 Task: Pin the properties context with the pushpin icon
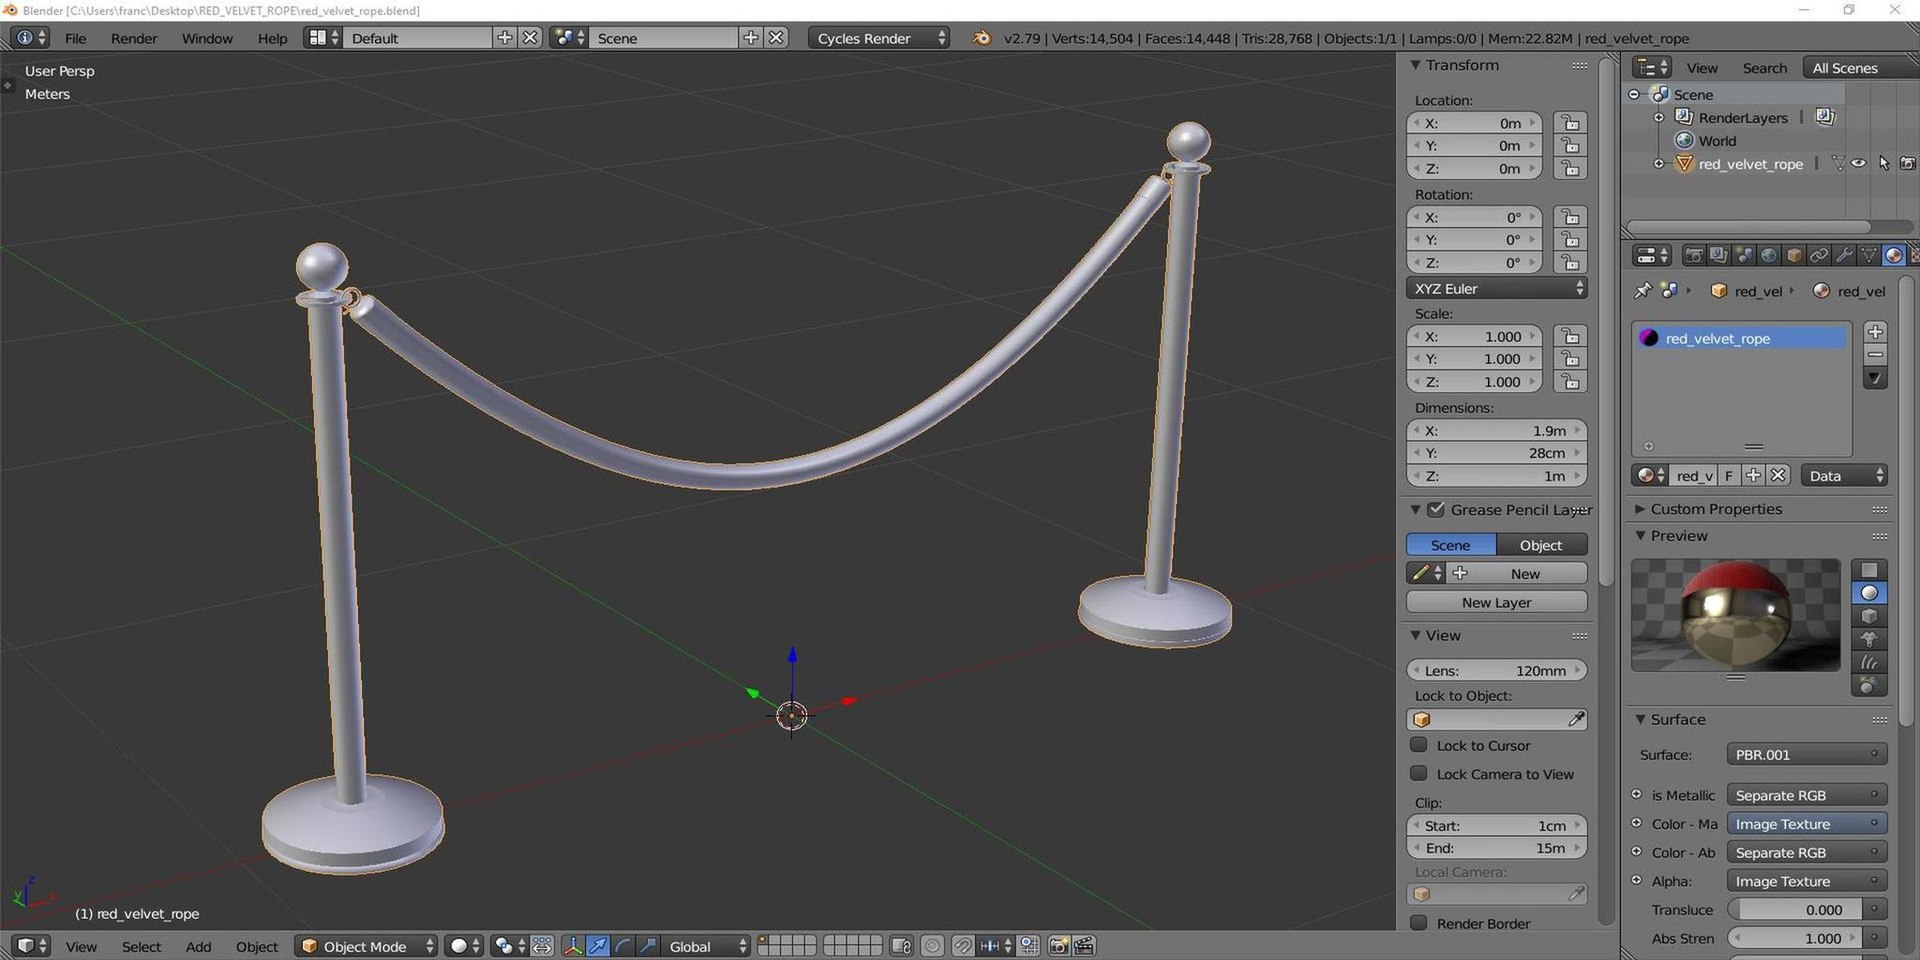(x=1642, y=291)
